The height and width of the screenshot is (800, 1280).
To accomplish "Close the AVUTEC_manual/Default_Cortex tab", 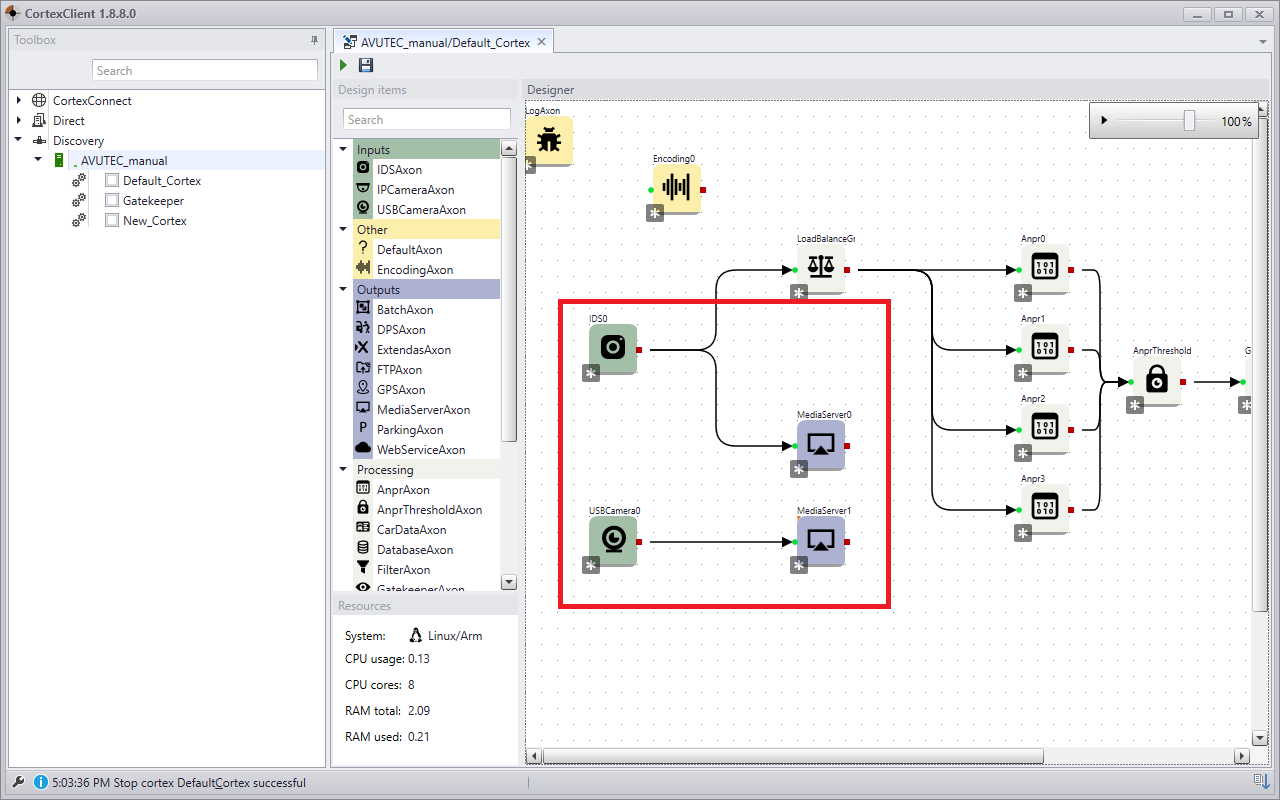I will coord(542,42).
